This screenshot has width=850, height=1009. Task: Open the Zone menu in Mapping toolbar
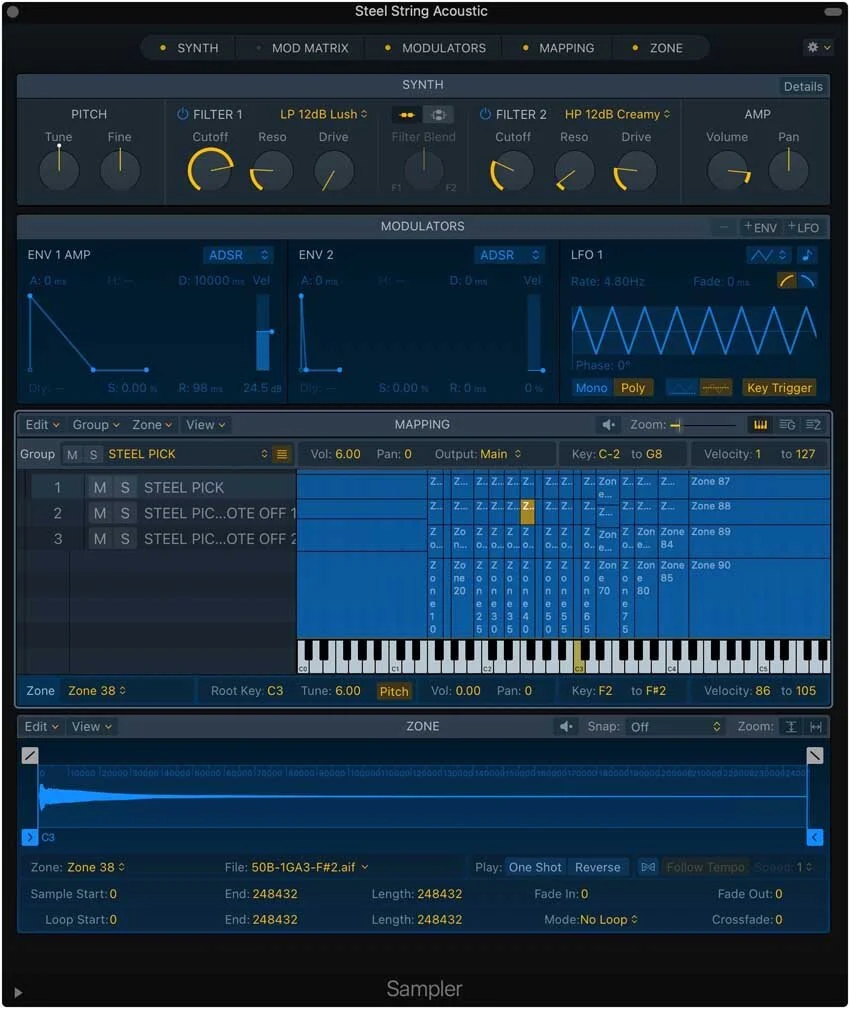pos(150,424)
